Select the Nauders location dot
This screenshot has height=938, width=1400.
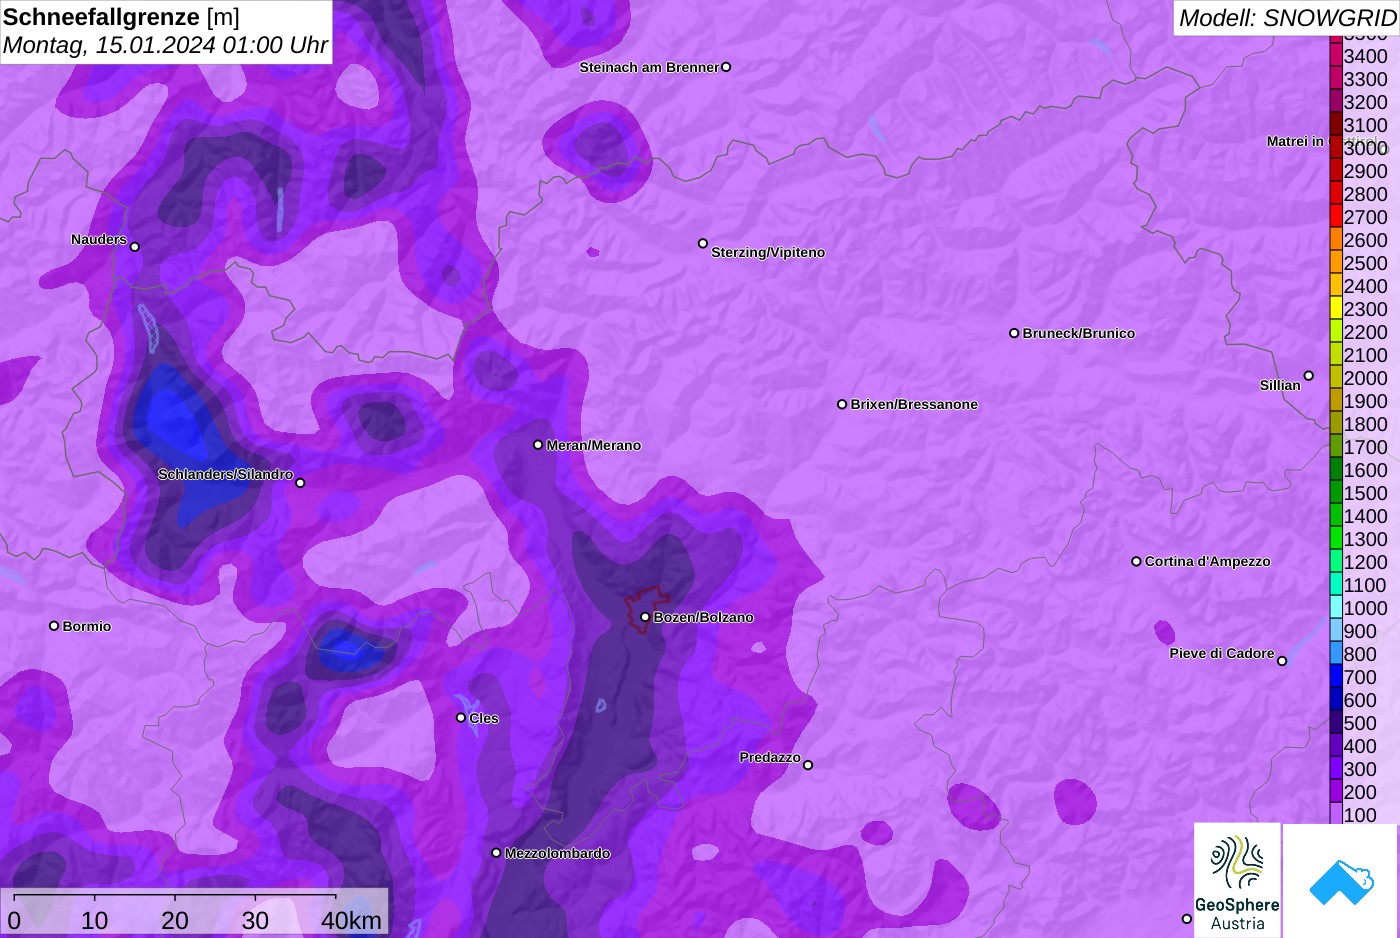(x=135, y=247)
